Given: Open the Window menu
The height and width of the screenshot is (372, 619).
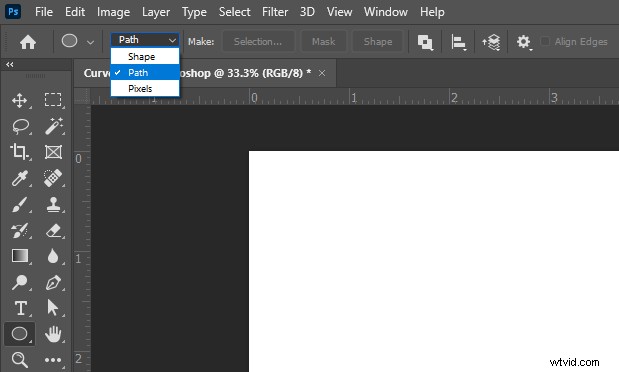Looking at the screenshot, I should 386,12.
